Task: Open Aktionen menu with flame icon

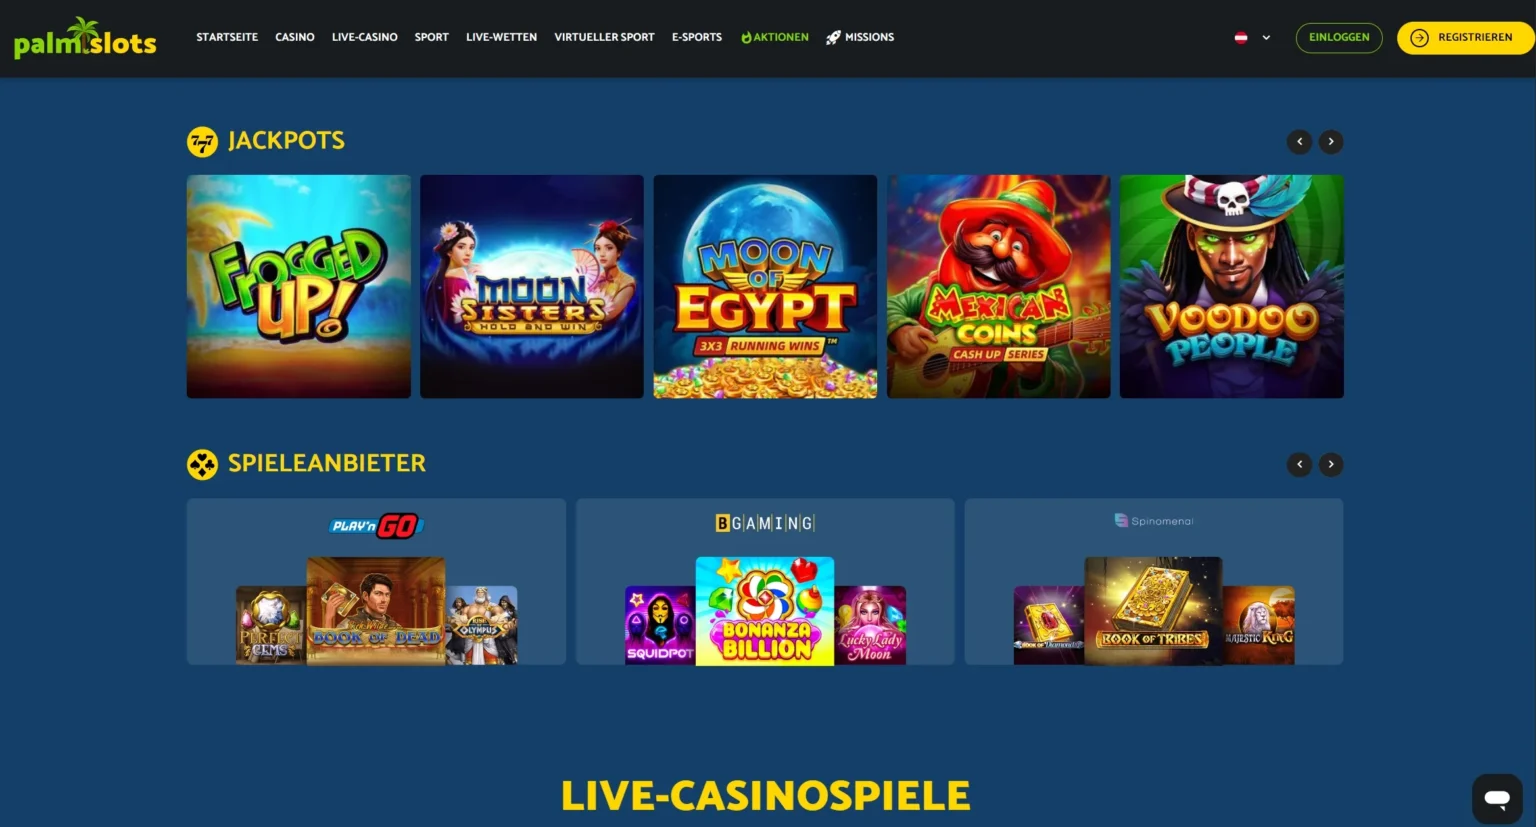Action: click(775, 37)
